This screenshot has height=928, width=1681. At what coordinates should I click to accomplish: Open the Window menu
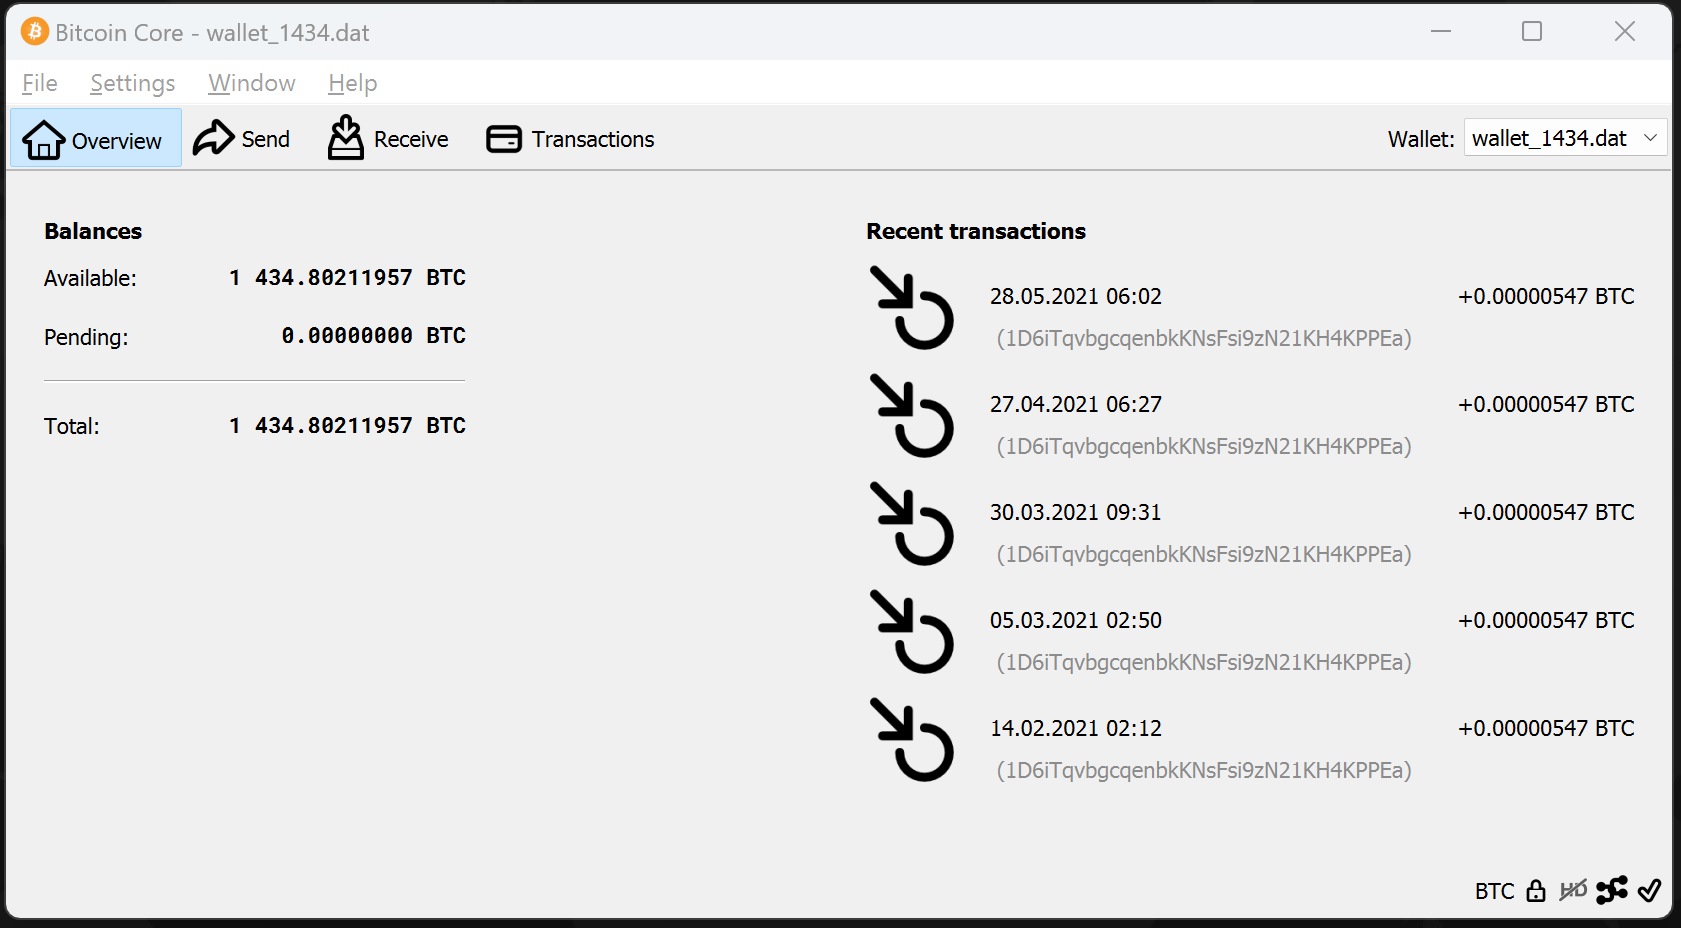251,83
